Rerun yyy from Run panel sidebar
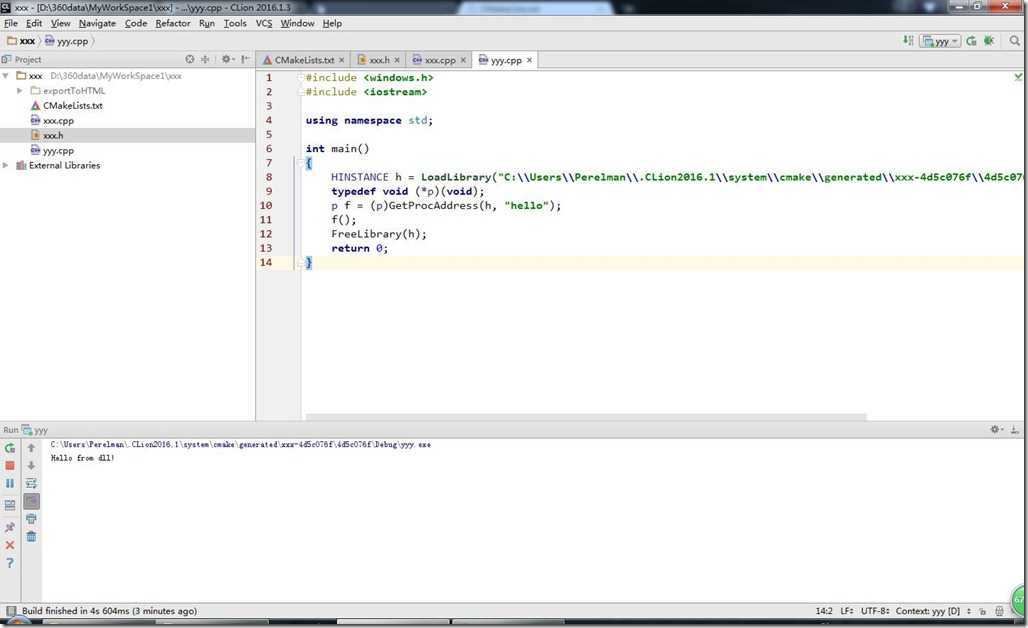The image size is (1028, 628). click(x=10, y=448)
